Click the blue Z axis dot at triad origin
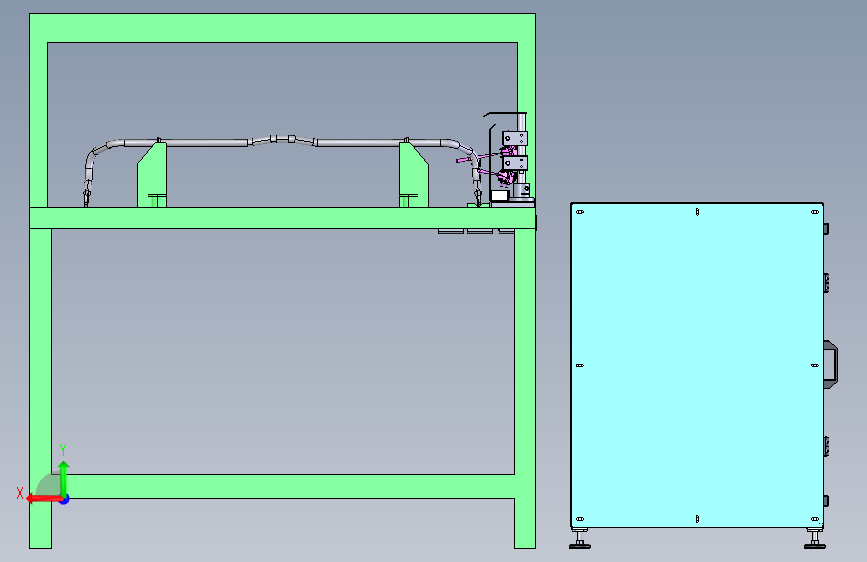Screen dimensions: 867x562 click(65, 499)
